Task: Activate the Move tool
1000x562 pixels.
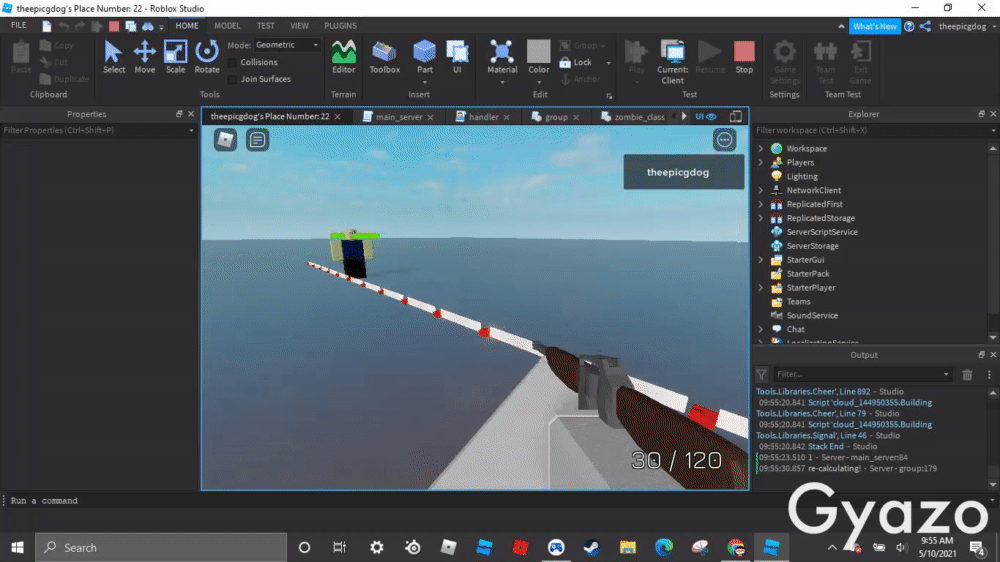Action: point(145,57)
